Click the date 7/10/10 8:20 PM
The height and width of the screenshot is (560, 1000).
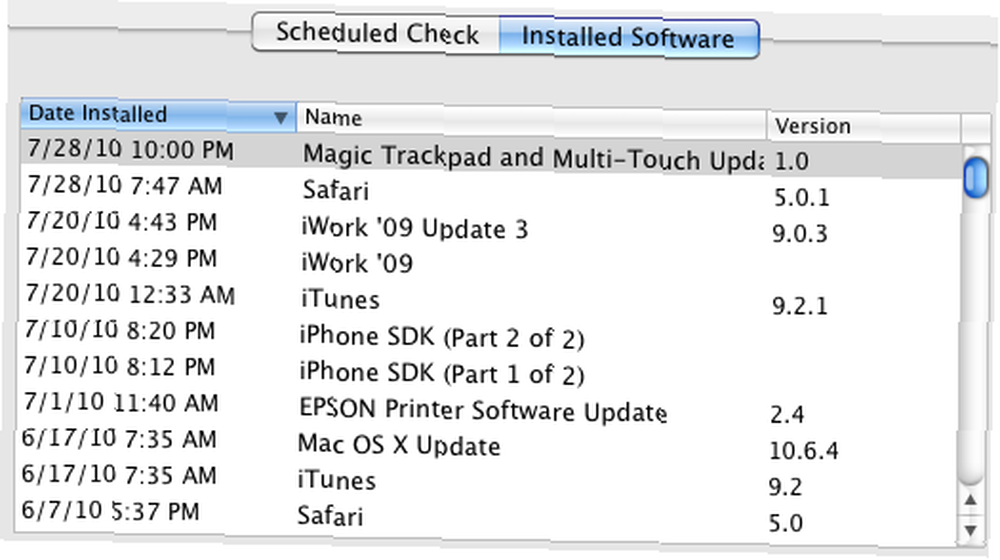(x=120, y=330)
